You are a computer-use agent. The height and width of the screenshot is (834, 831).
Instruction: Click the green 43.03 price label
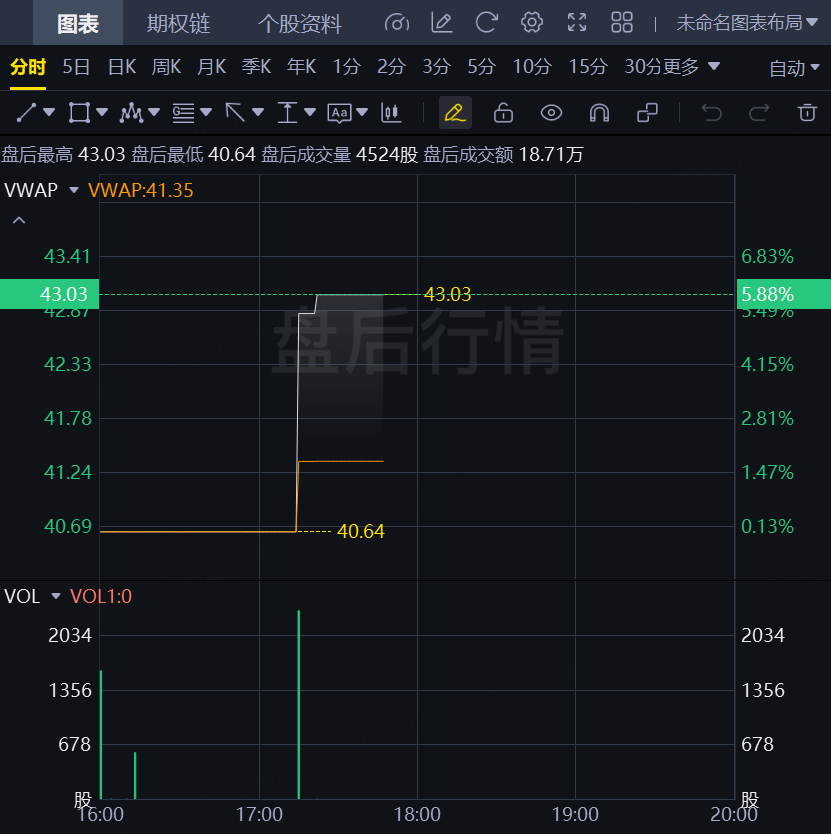[49, 294]
